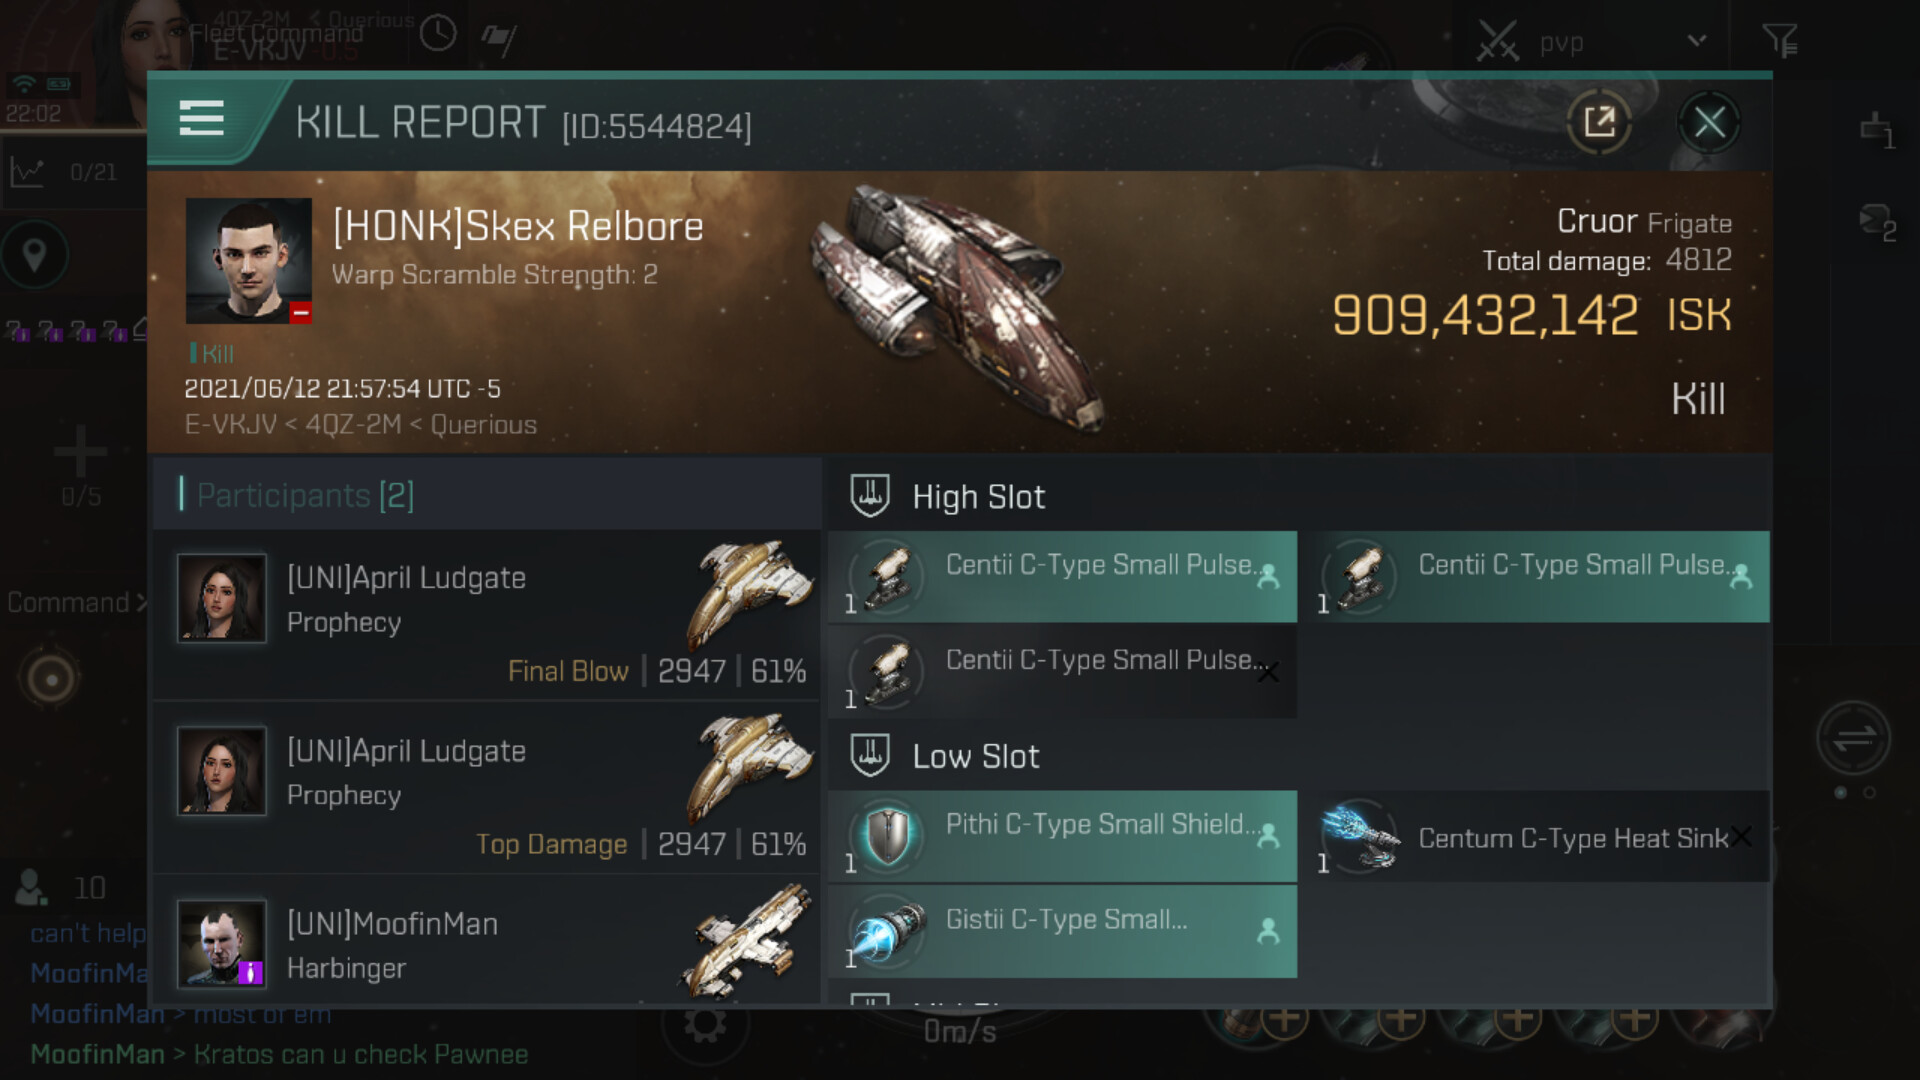Expand the Command panel arrow
1920x1080 pixels.
141,603
